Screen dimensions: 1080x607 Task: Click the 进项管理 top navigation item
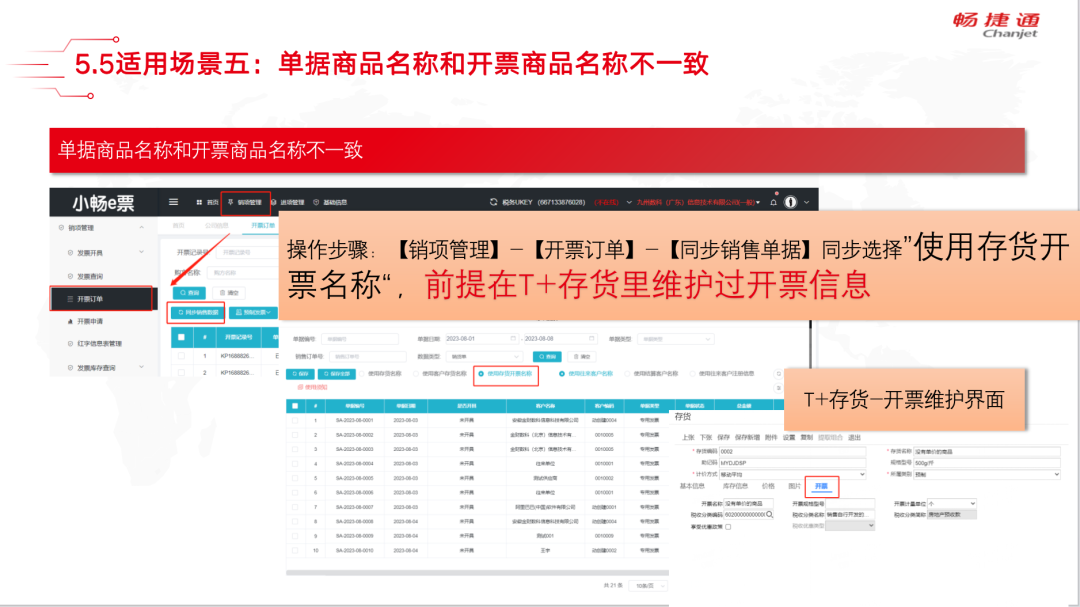[288, 203]
